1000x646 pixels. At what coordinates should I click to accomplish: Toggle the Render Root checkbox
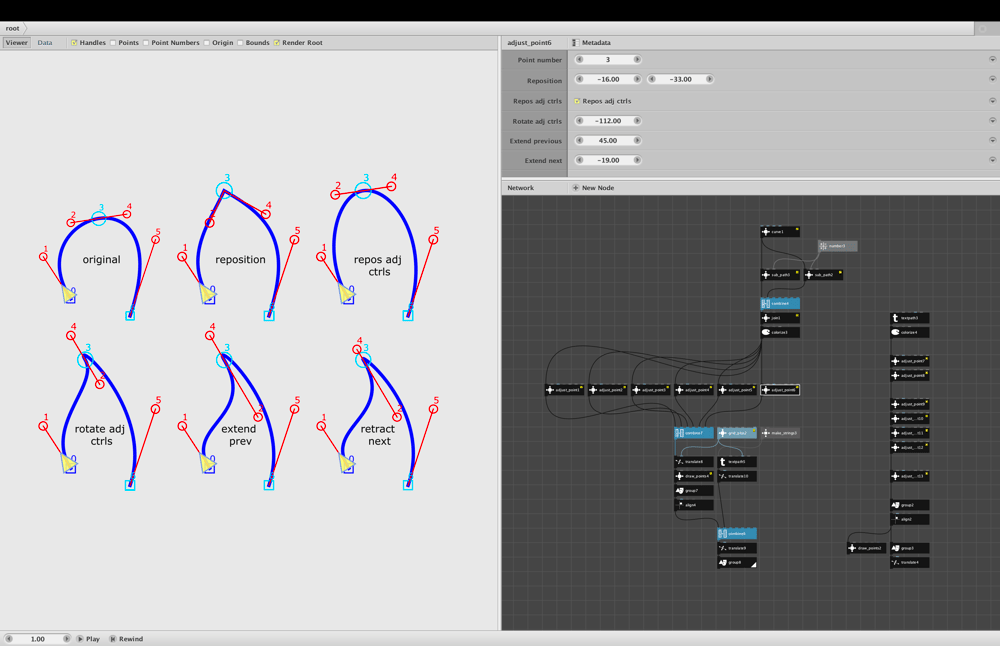click(x=277, y=43)
